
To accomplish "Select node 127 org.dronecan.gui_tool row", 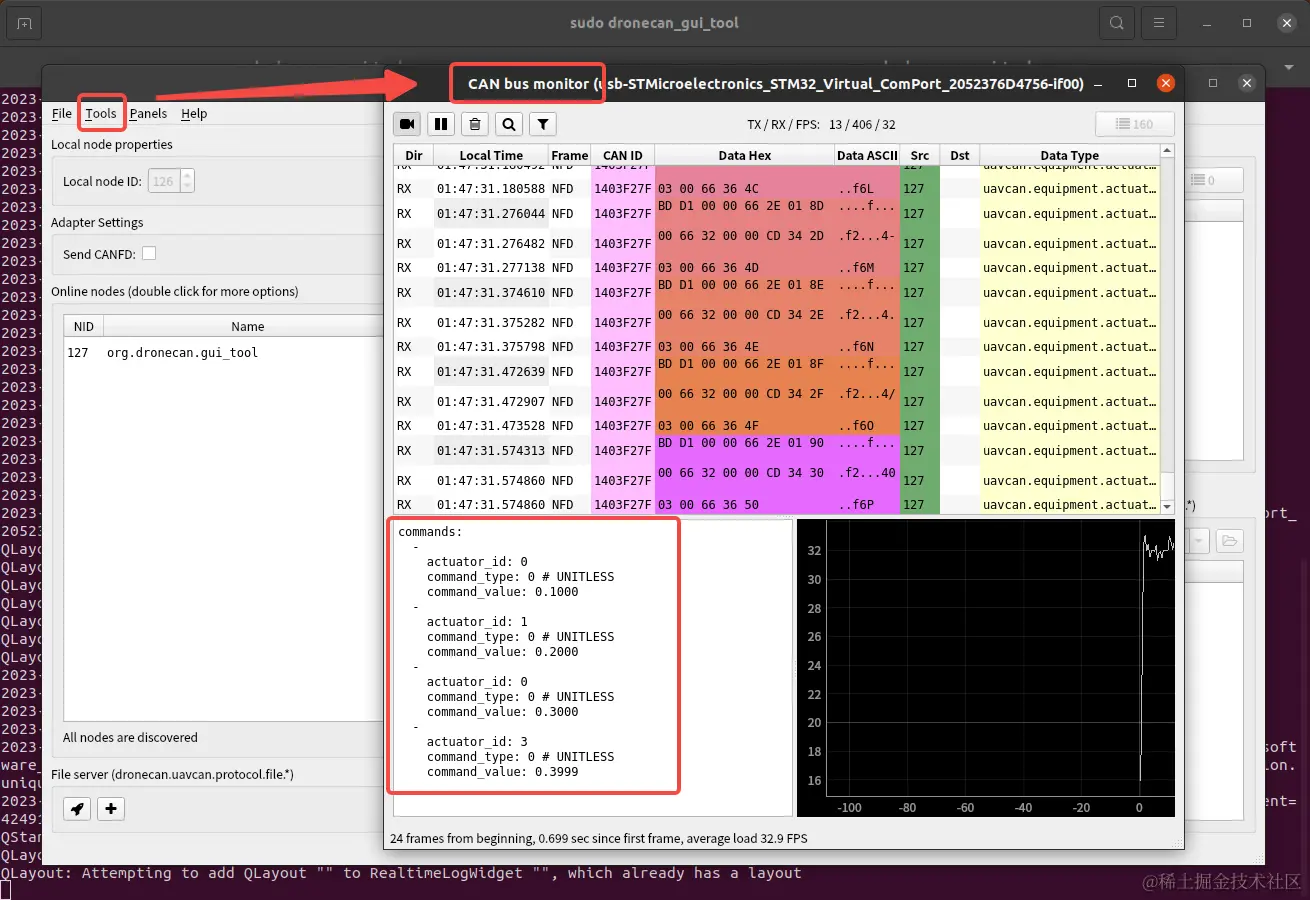I will (224, 353).
